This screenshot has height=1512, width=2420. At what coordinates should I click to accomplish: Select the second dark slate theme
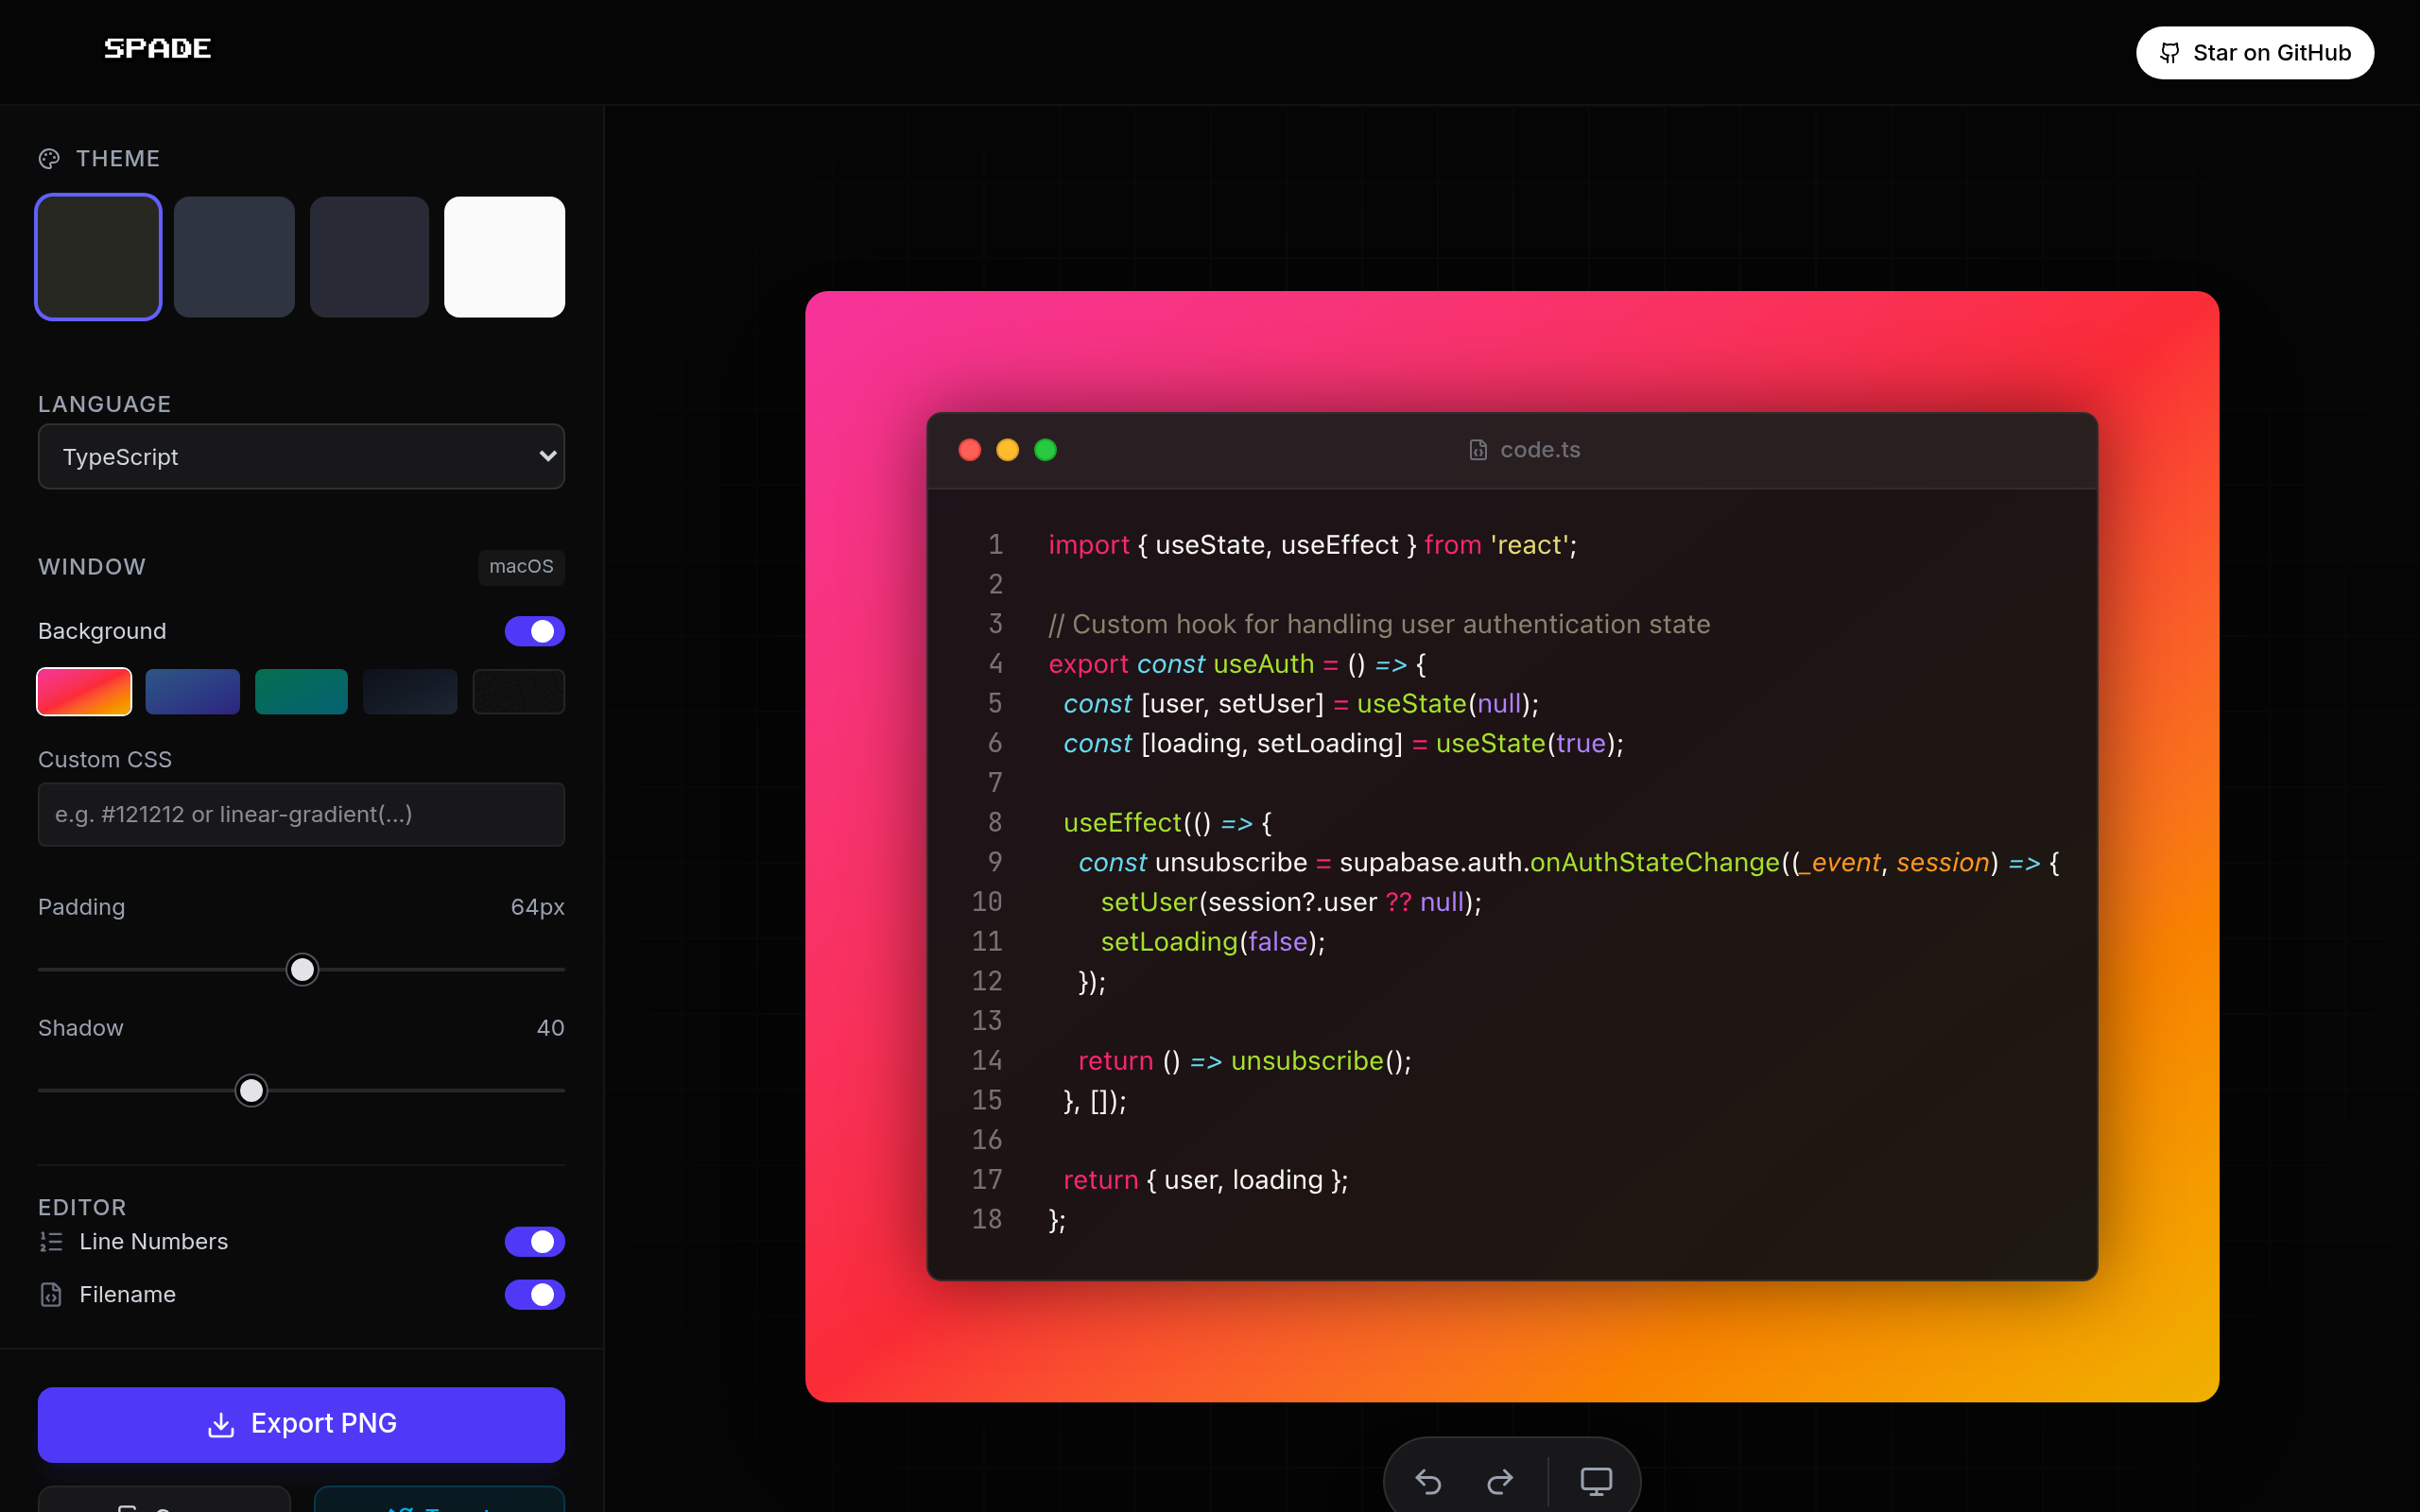click(234, 257)
